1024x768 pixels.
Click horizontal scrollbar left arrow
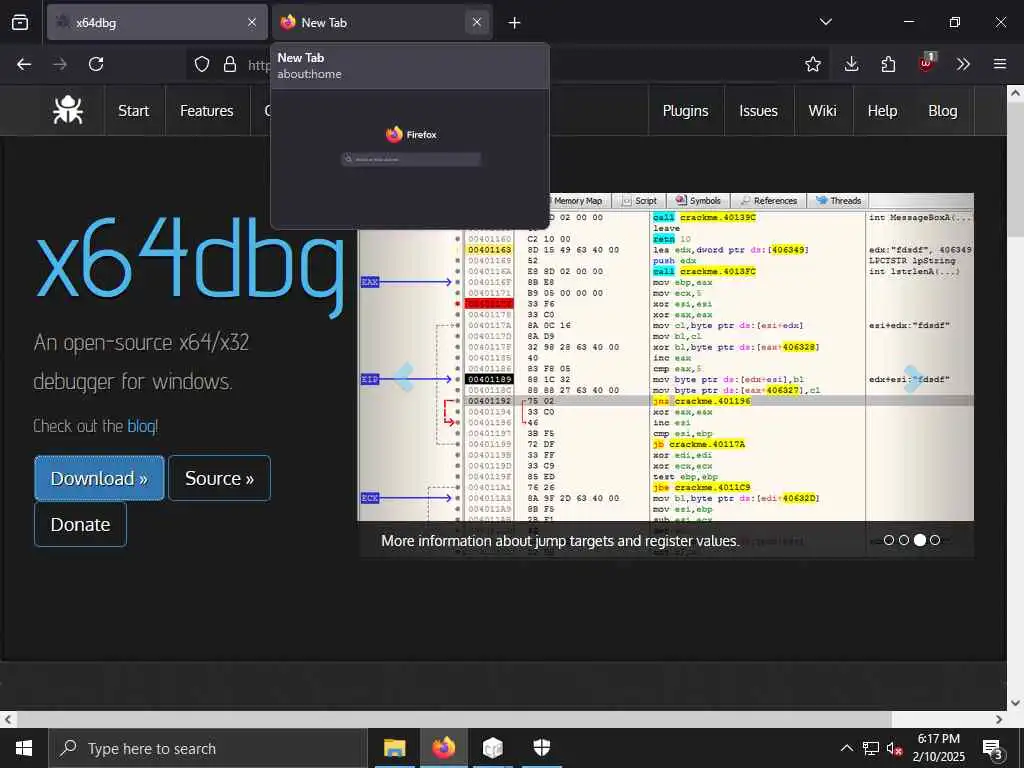click(x=8, y=719)
